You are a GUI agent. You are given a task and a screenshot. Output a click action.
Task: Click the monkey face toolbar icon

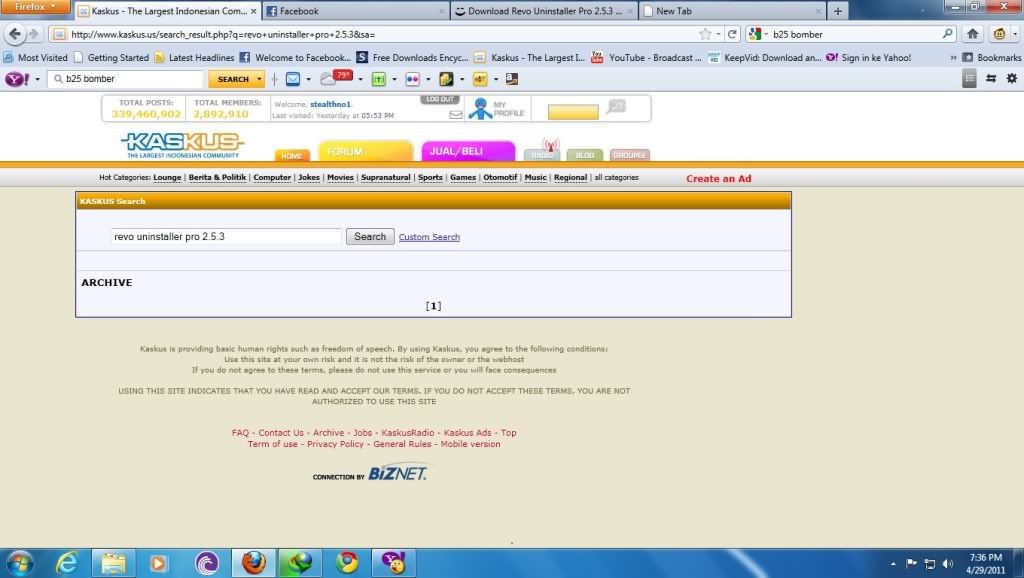(999, 34)
